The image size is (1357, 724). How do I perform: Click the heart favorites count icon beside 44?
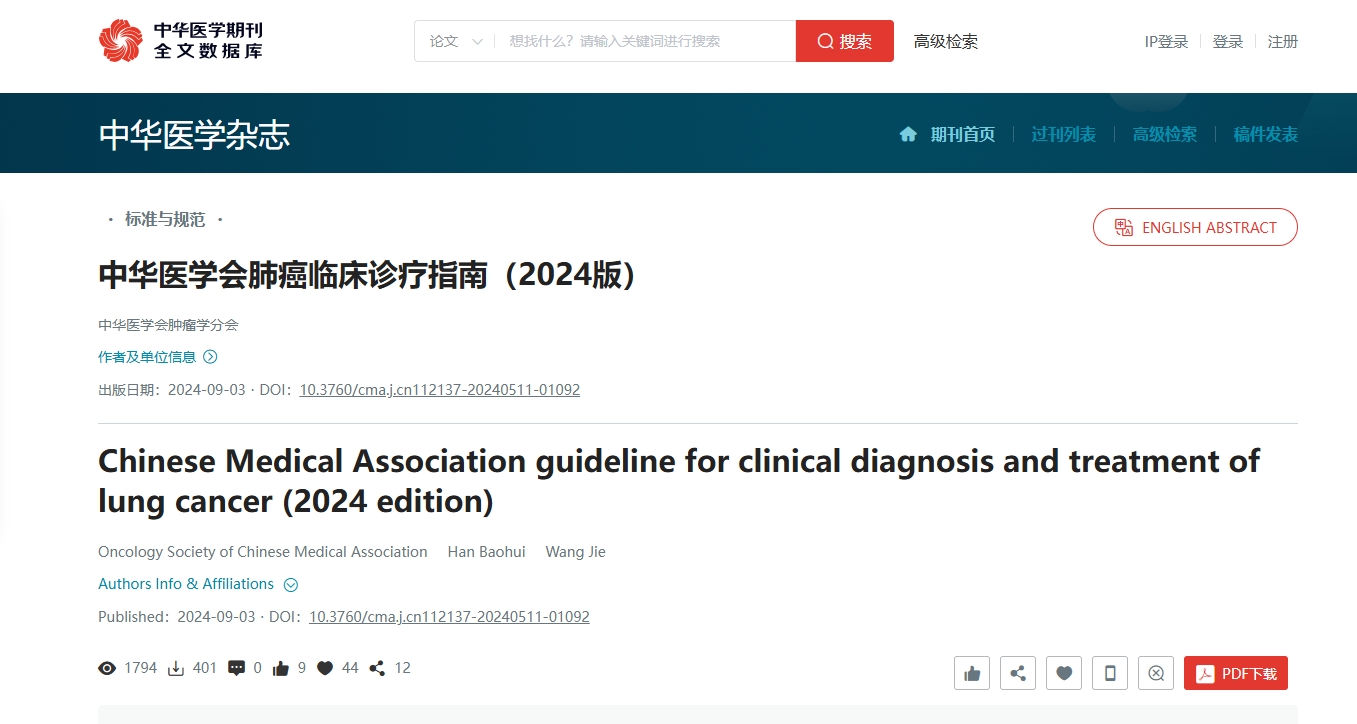pyautogui.click(x=325, y=668)
